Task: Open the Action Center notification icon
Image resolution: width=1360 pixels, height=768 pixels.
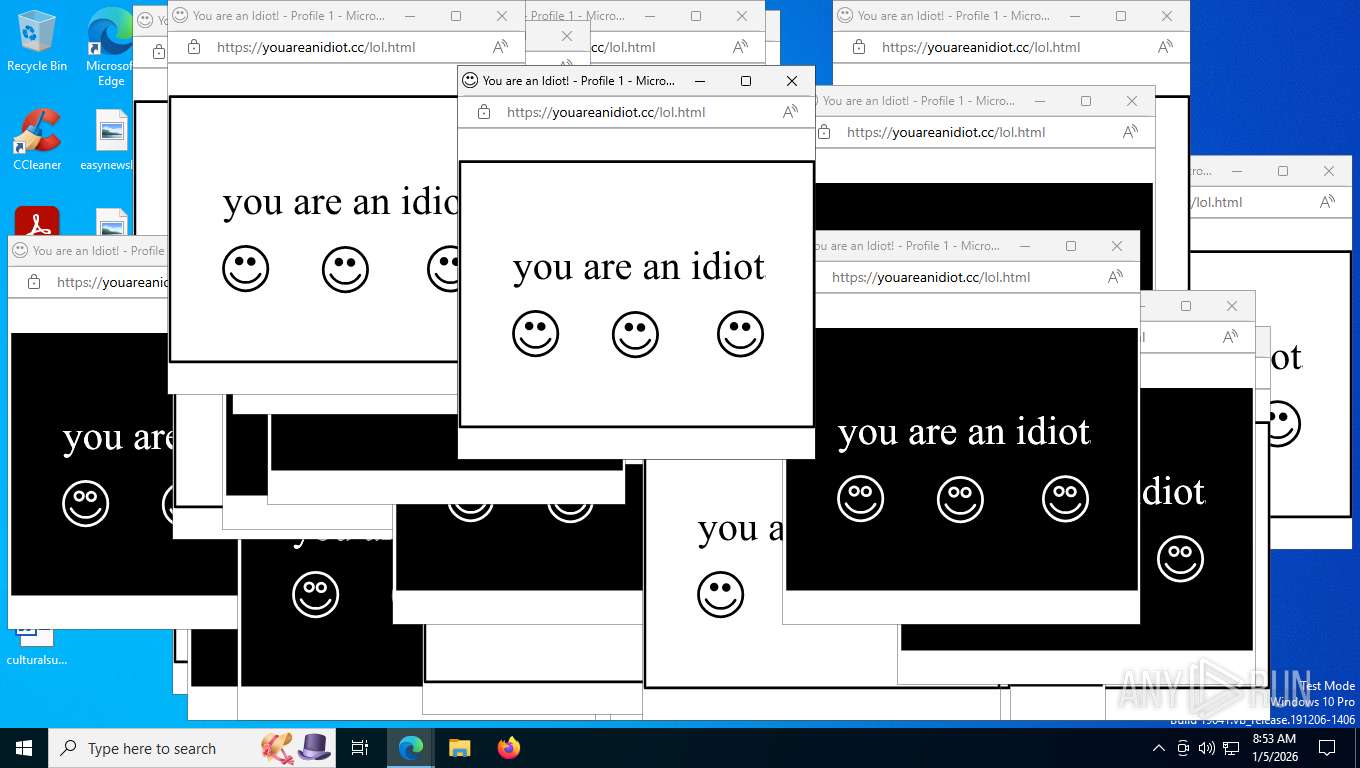Action: [x=1327, y=748]
